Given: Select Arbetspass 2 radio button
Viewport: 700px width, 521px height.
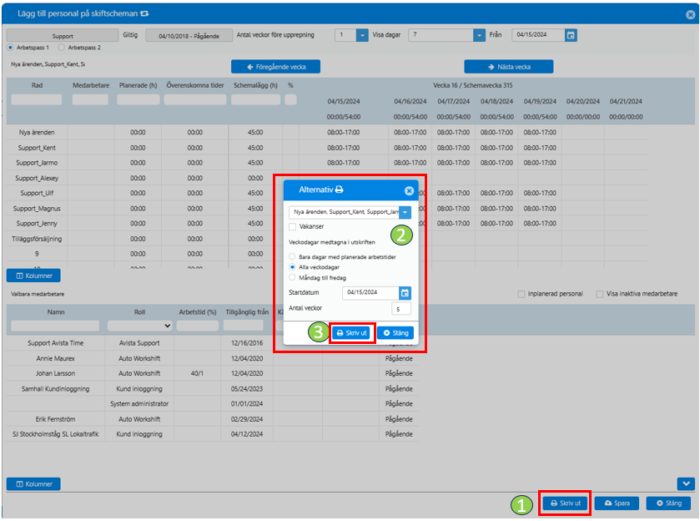Looking at the screenshot, I should click(61, 47).
